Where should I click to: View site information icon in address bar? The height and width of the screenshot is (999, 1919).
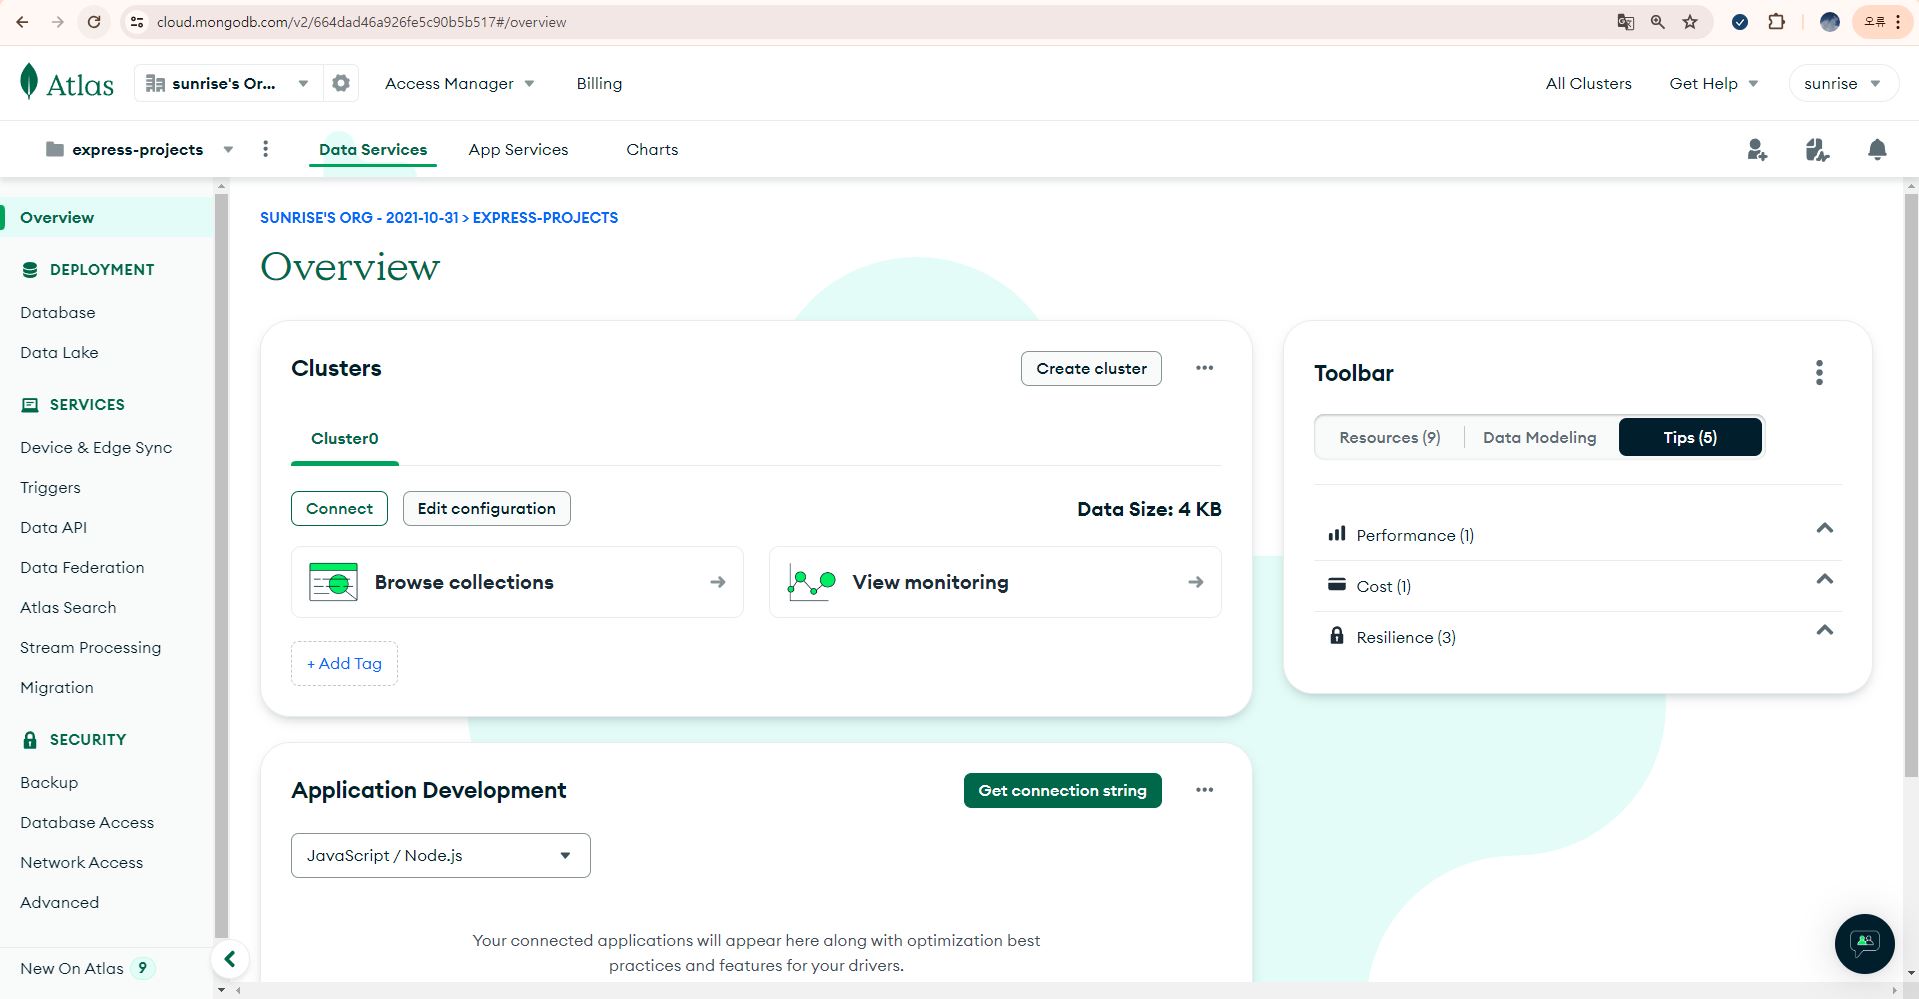[x=137, y=22]
